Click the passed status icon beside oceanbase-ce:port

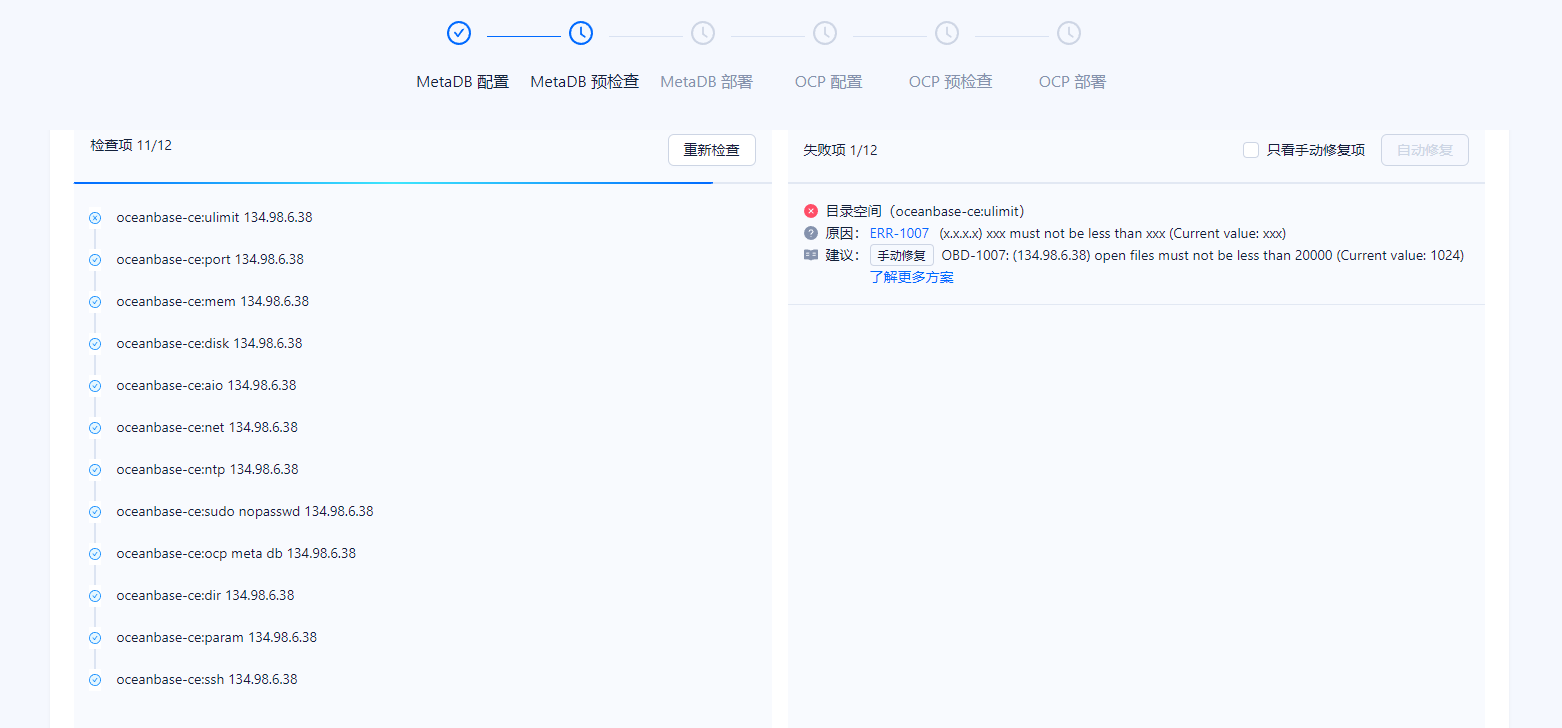pos(95,259)
